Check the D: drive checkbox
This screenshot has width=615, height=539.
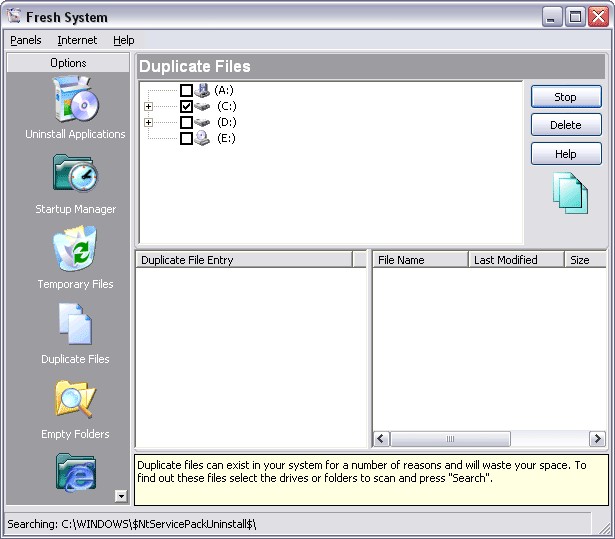coord(186,122)
